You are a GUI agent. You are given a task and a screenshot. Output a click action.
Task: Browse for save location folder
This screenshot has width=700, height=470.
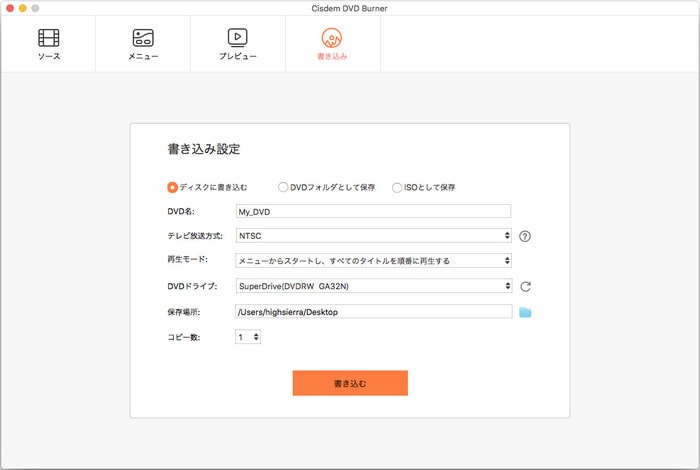click(525, 312)
